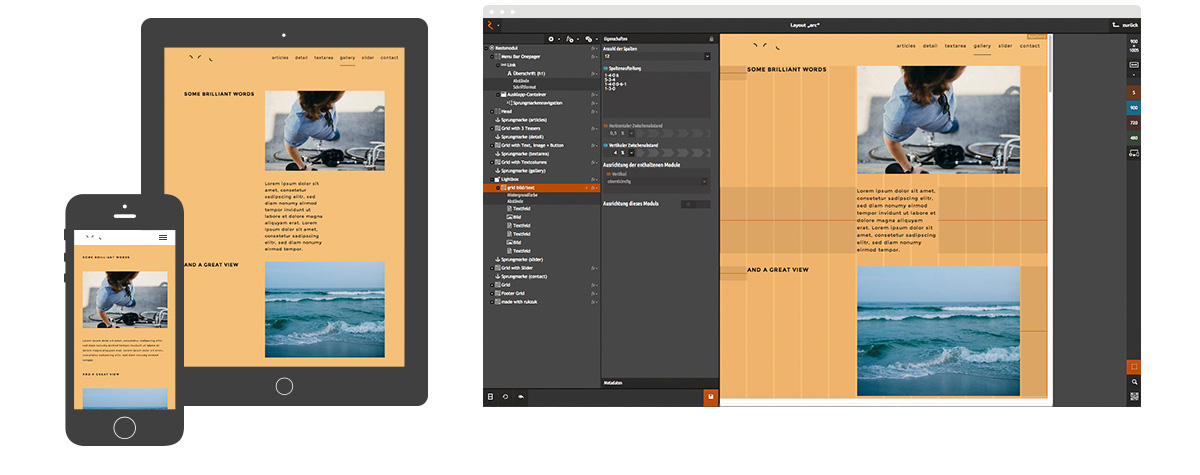Click the refresh icon in bottom toolbar
Screen dimensions: 1200x475
pyautogui.click(x=505, y=397)
